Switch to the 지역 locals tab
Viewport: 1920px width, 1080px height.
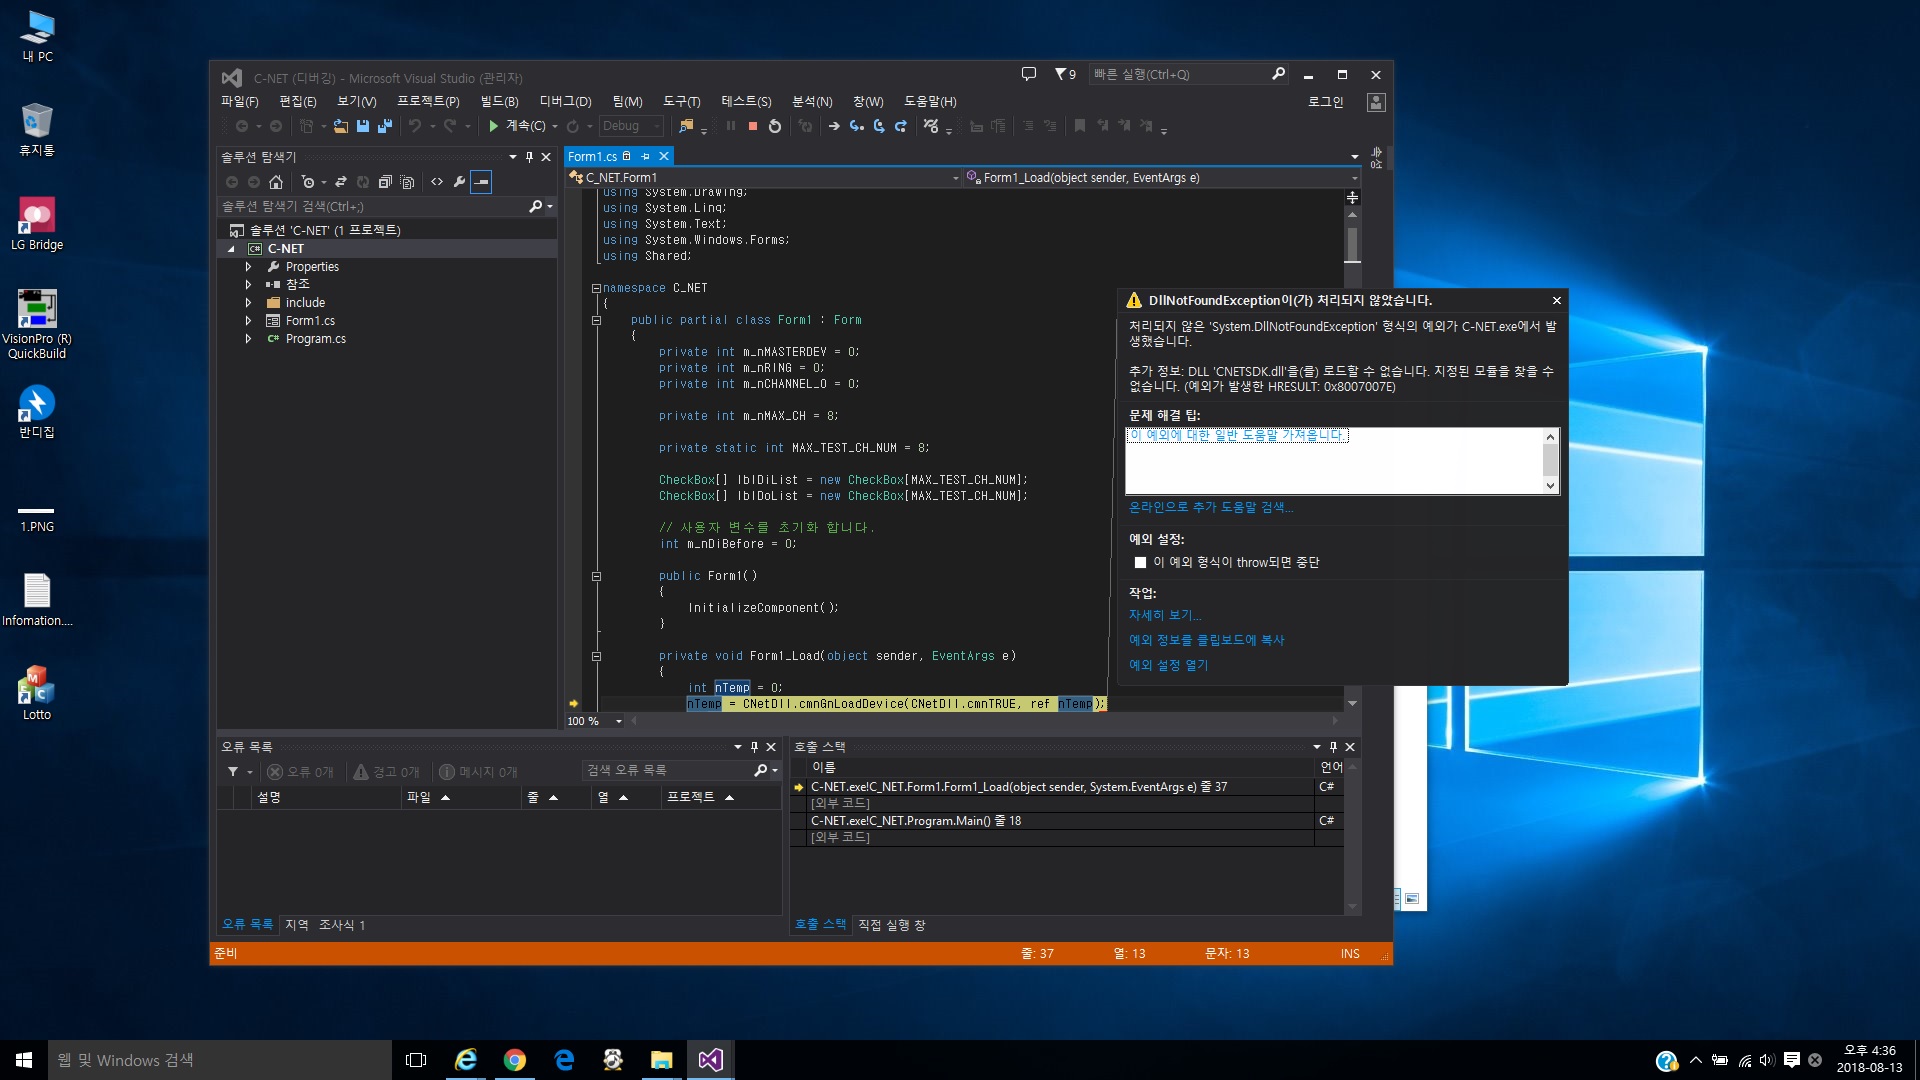297,925
